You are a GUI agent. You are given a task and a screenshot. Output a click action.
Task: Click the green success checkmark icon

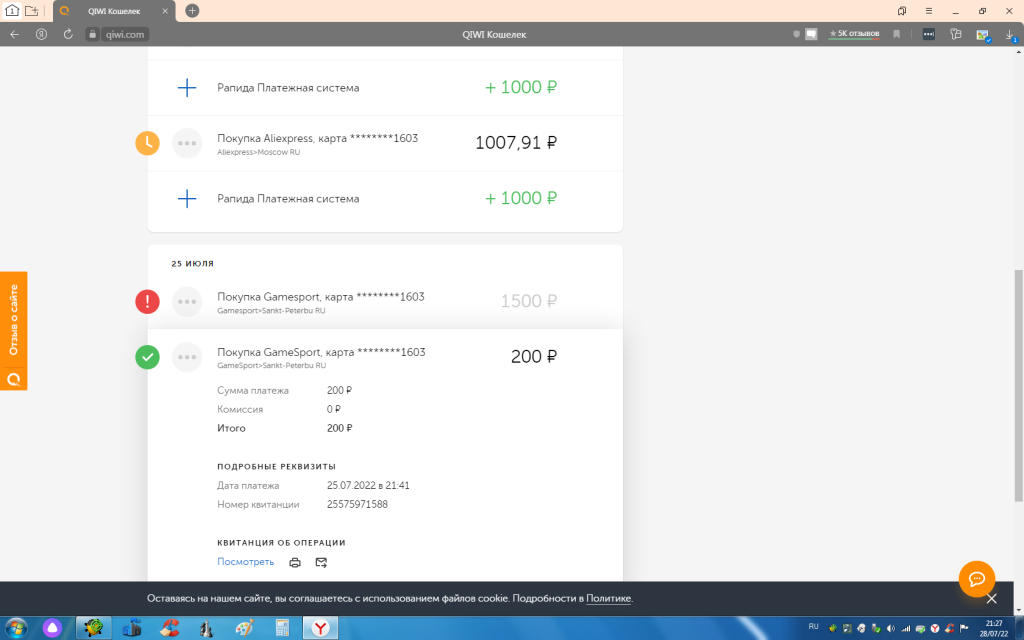pyautogui.click(x=148, y=357)
